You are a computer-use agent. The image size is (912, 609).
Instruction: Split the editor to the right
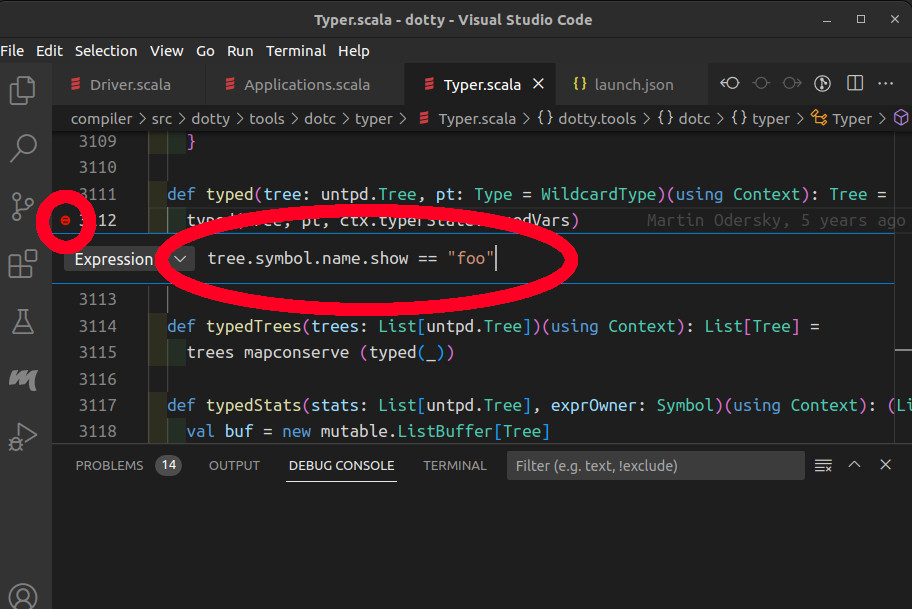(855, 84)
